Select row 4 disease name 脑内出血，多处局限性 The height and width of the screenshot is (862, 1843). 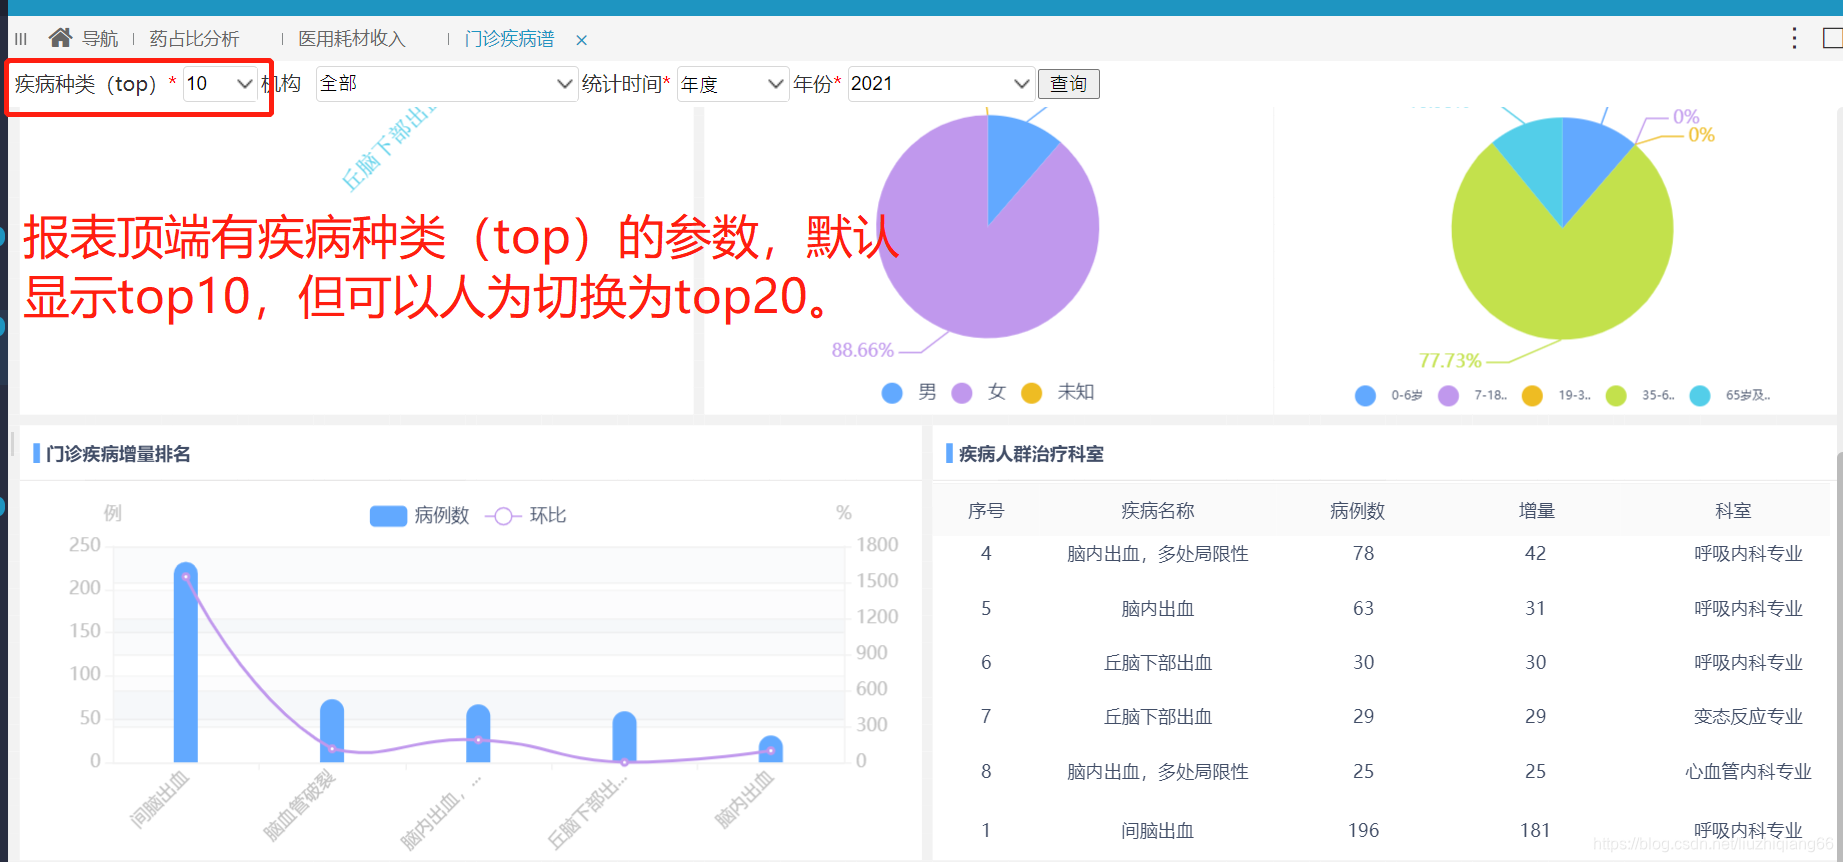1158,554
